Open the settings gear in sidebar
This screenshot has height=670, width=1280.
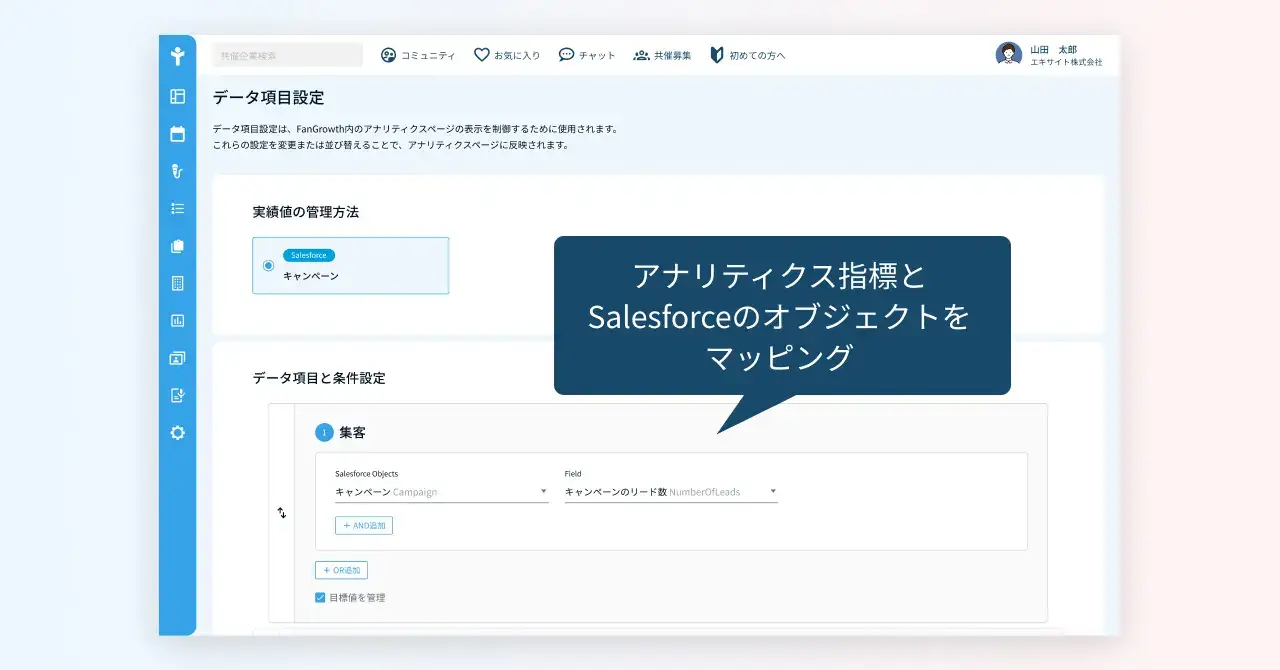coord(178,433)
